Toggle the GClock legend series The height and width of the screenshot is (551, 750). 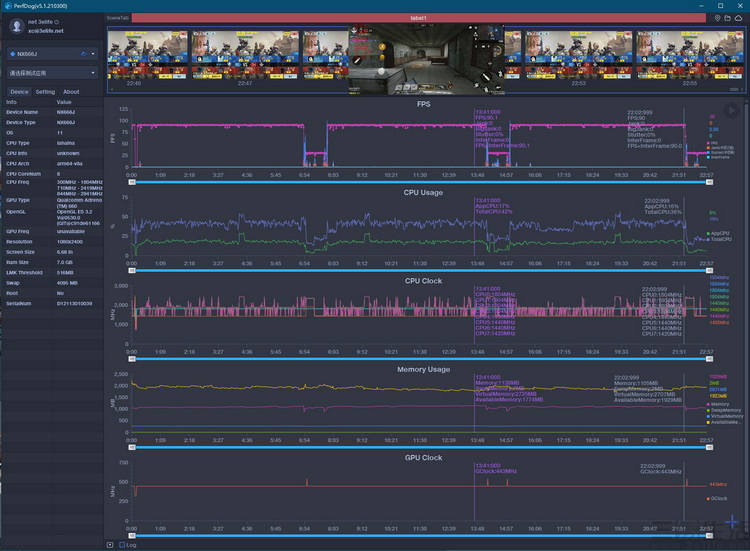(717, 498)
